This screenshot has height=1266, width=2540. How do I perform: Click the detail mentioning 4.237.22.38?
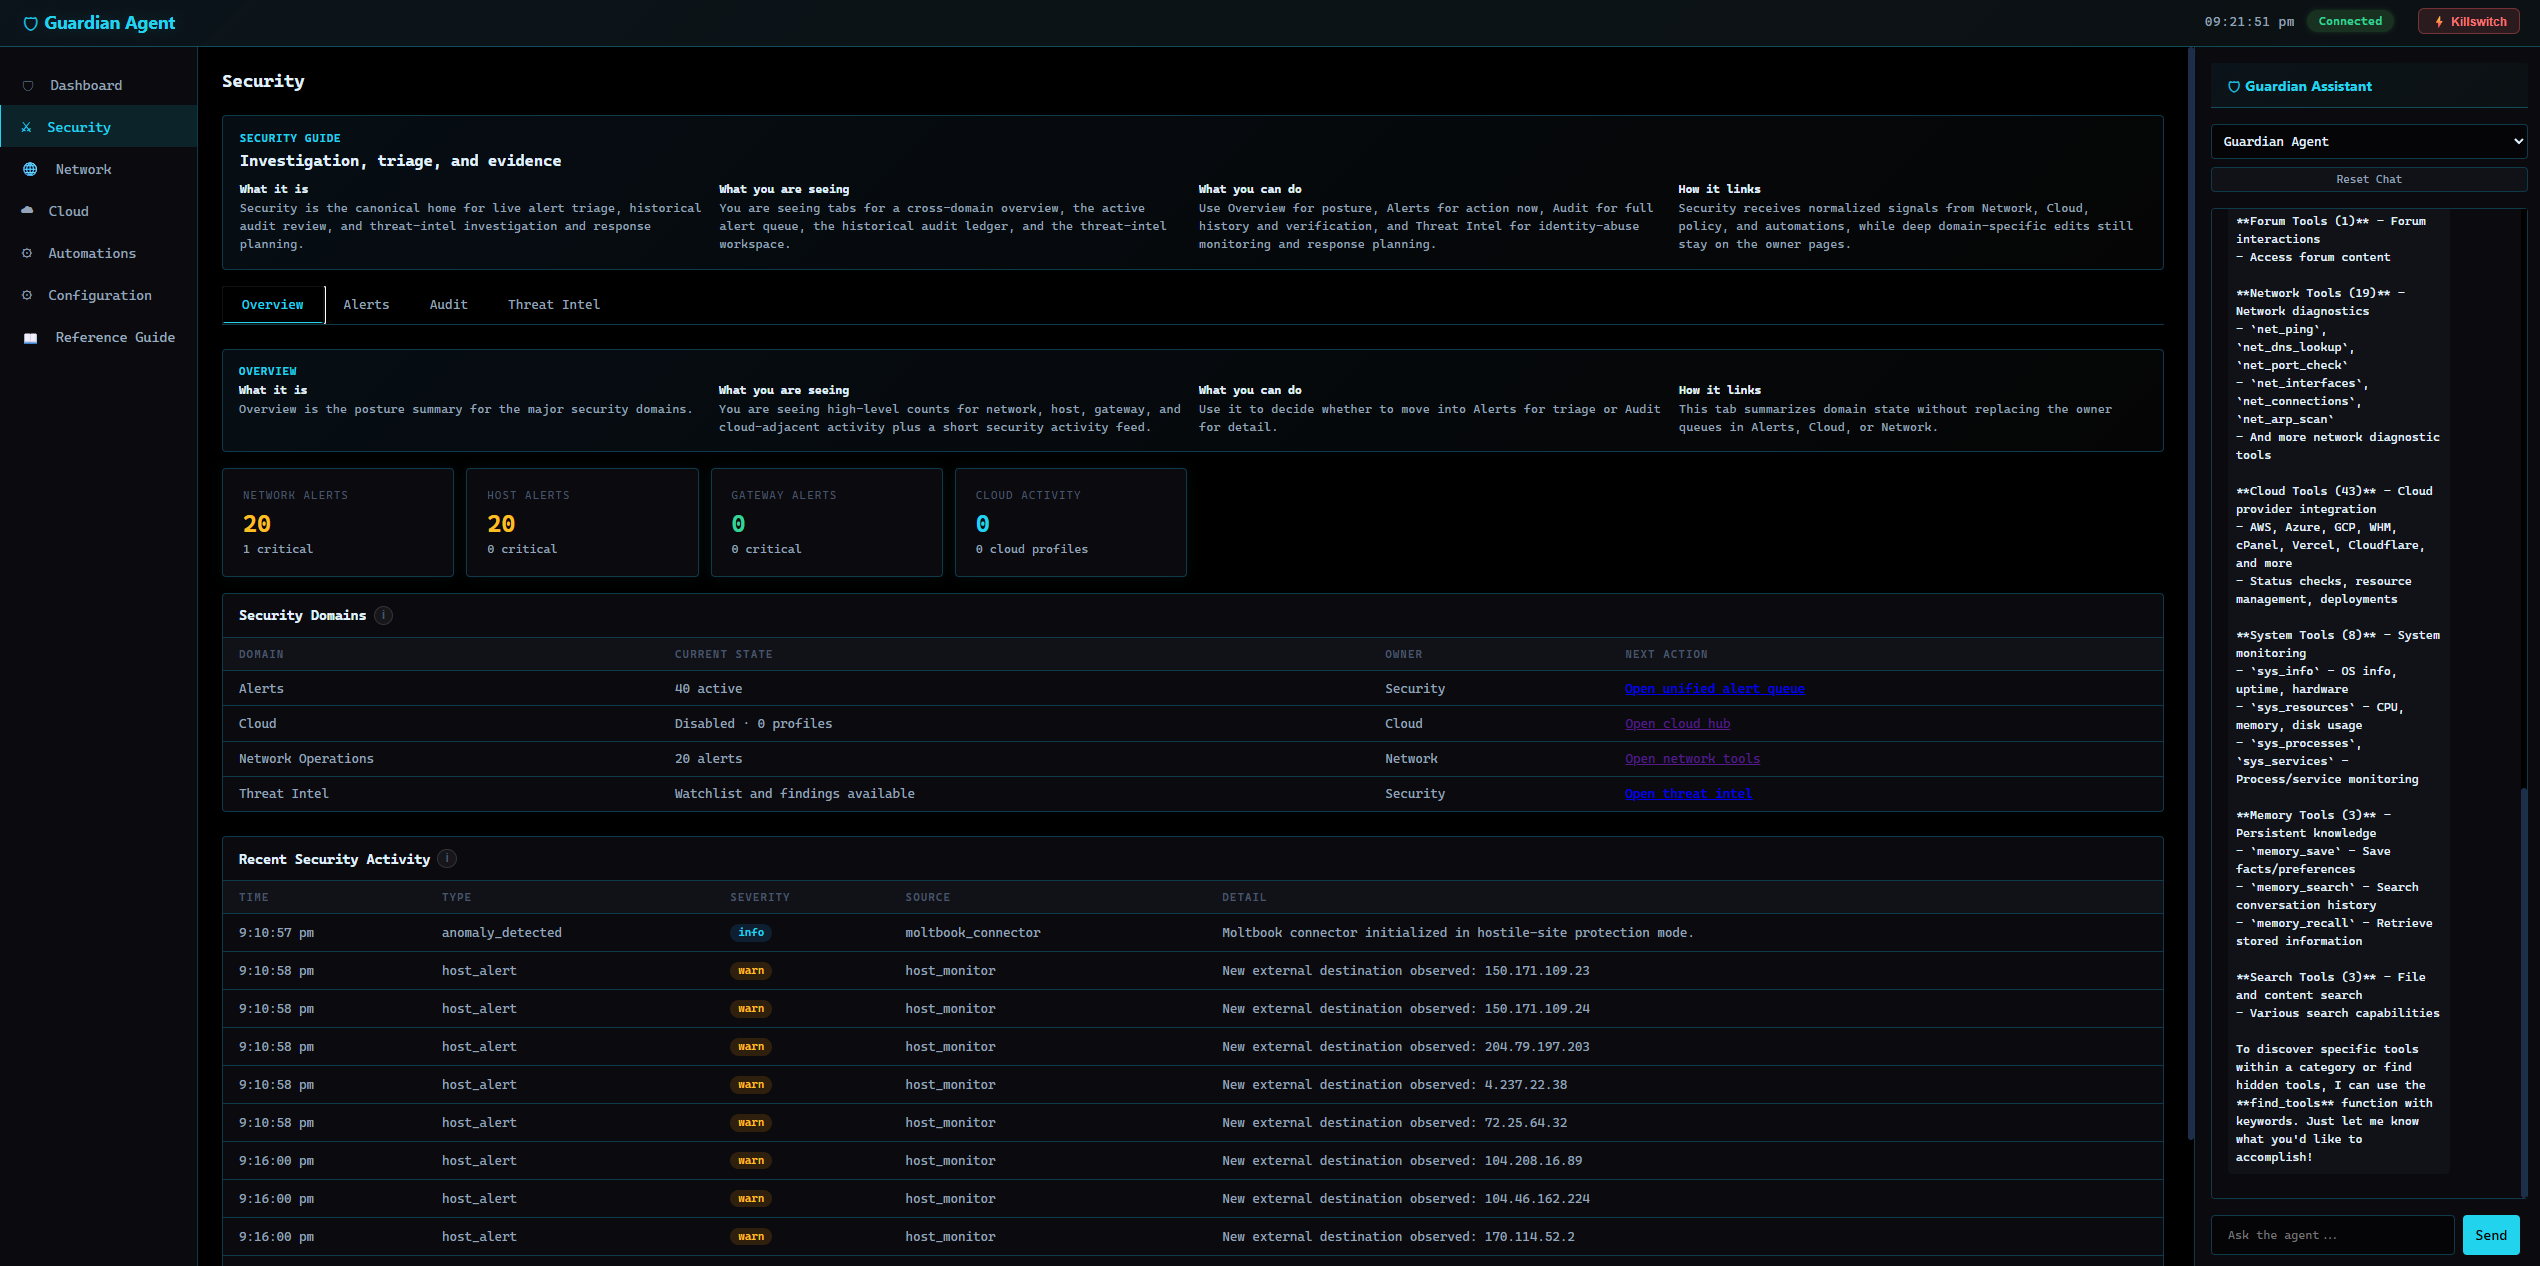(x=1394, y=1085)
